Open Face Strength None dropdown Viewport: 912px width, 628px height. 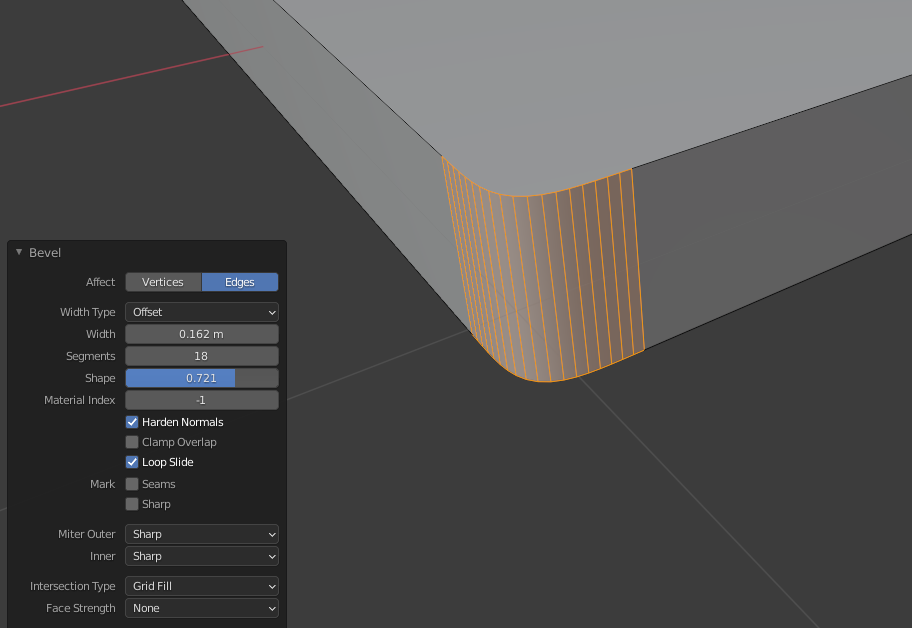point(202,608)
